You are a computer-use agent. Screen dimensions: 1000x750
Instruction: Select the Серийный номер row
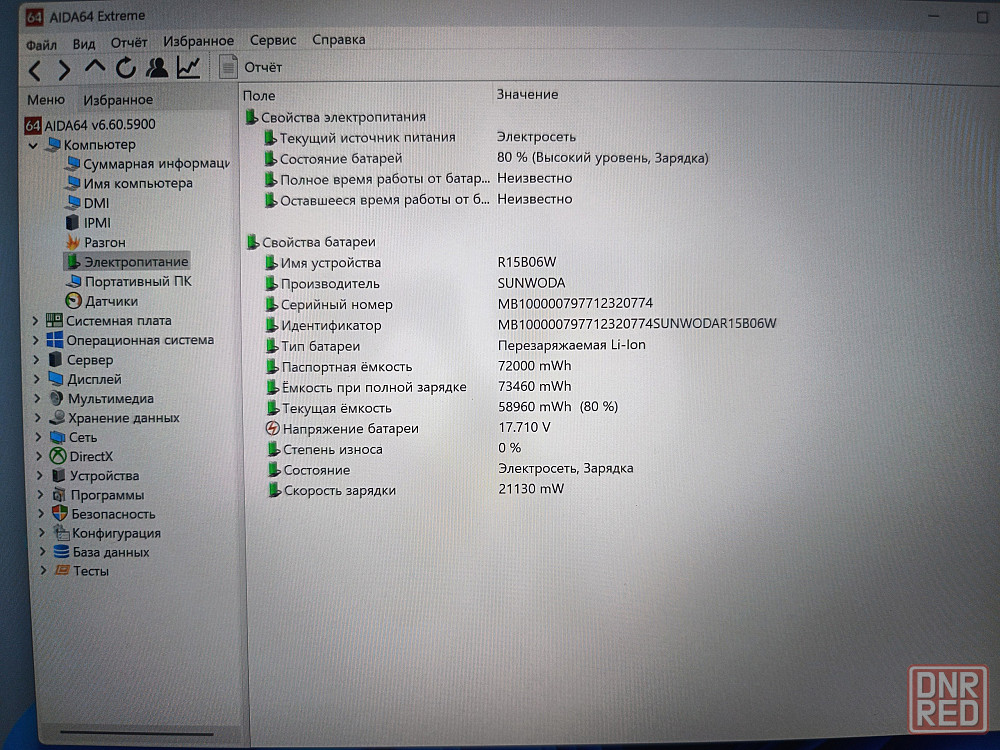tap(459, 304)
